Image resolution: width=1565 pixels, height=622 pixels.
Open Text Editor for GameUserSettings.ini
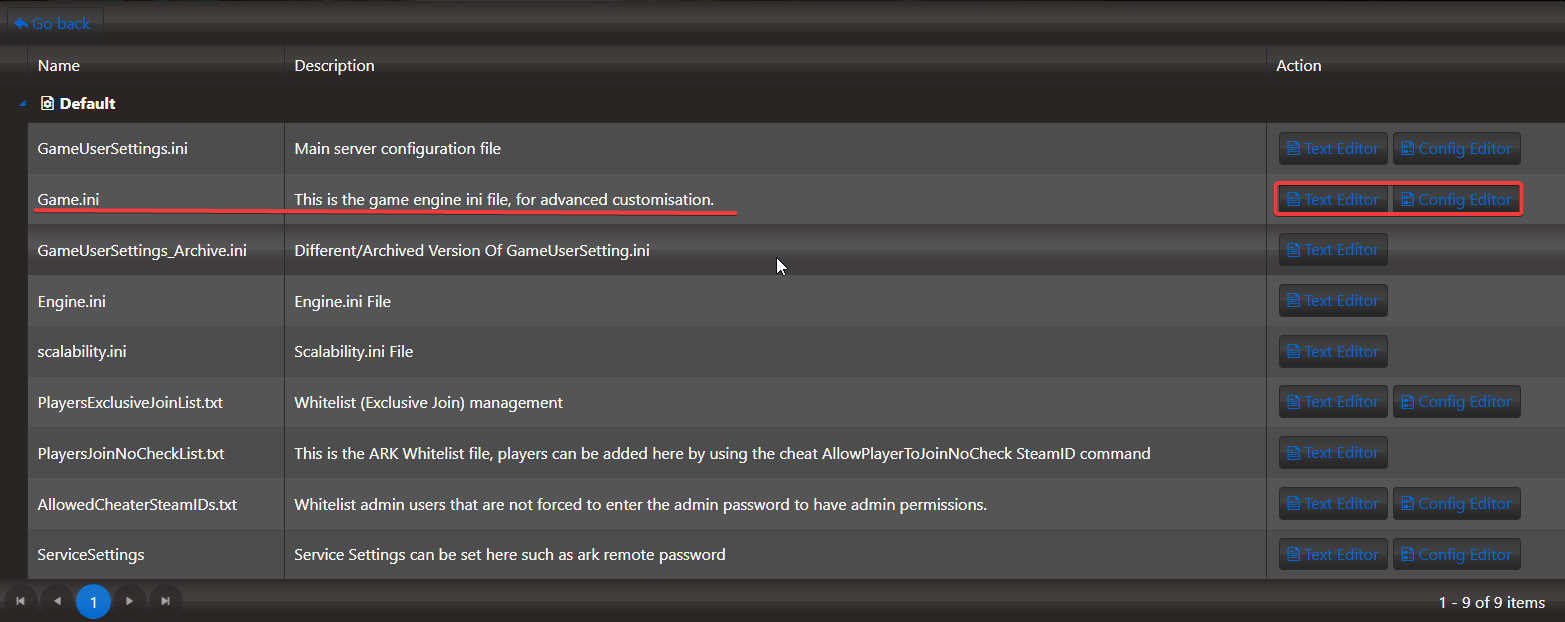coord(1333,149)
